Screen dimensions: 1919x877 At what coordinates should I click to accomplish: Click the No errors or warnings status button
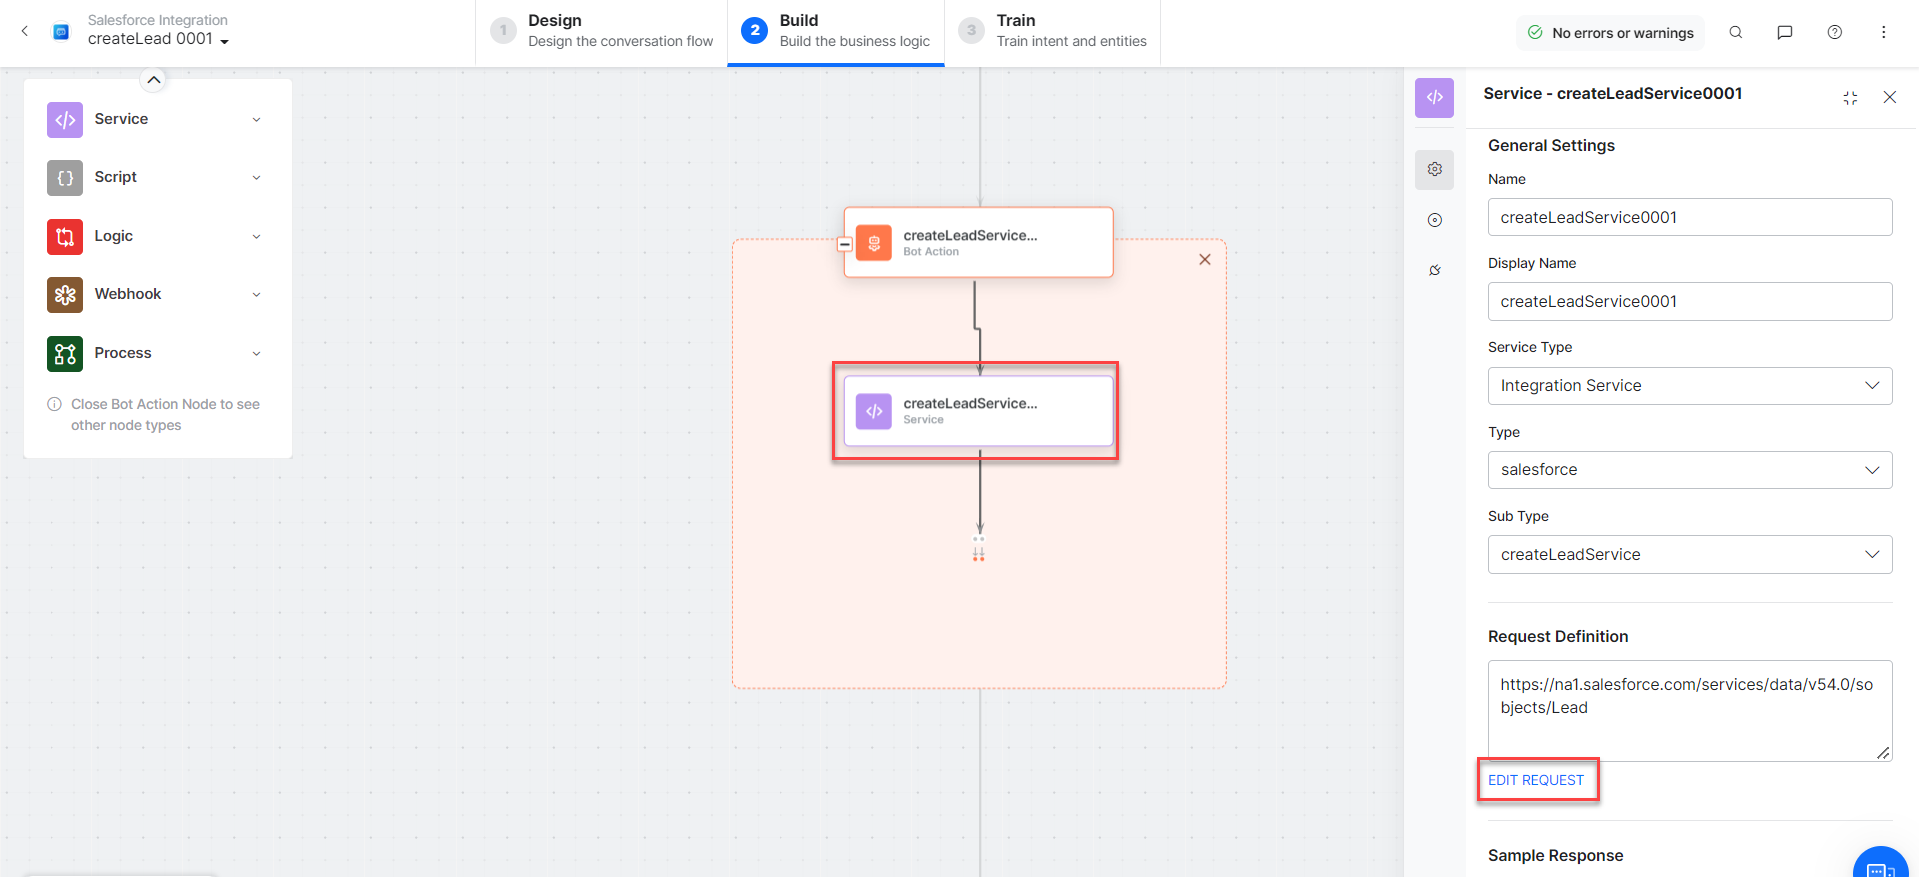pyautogui.click(x=1610, y=33)
